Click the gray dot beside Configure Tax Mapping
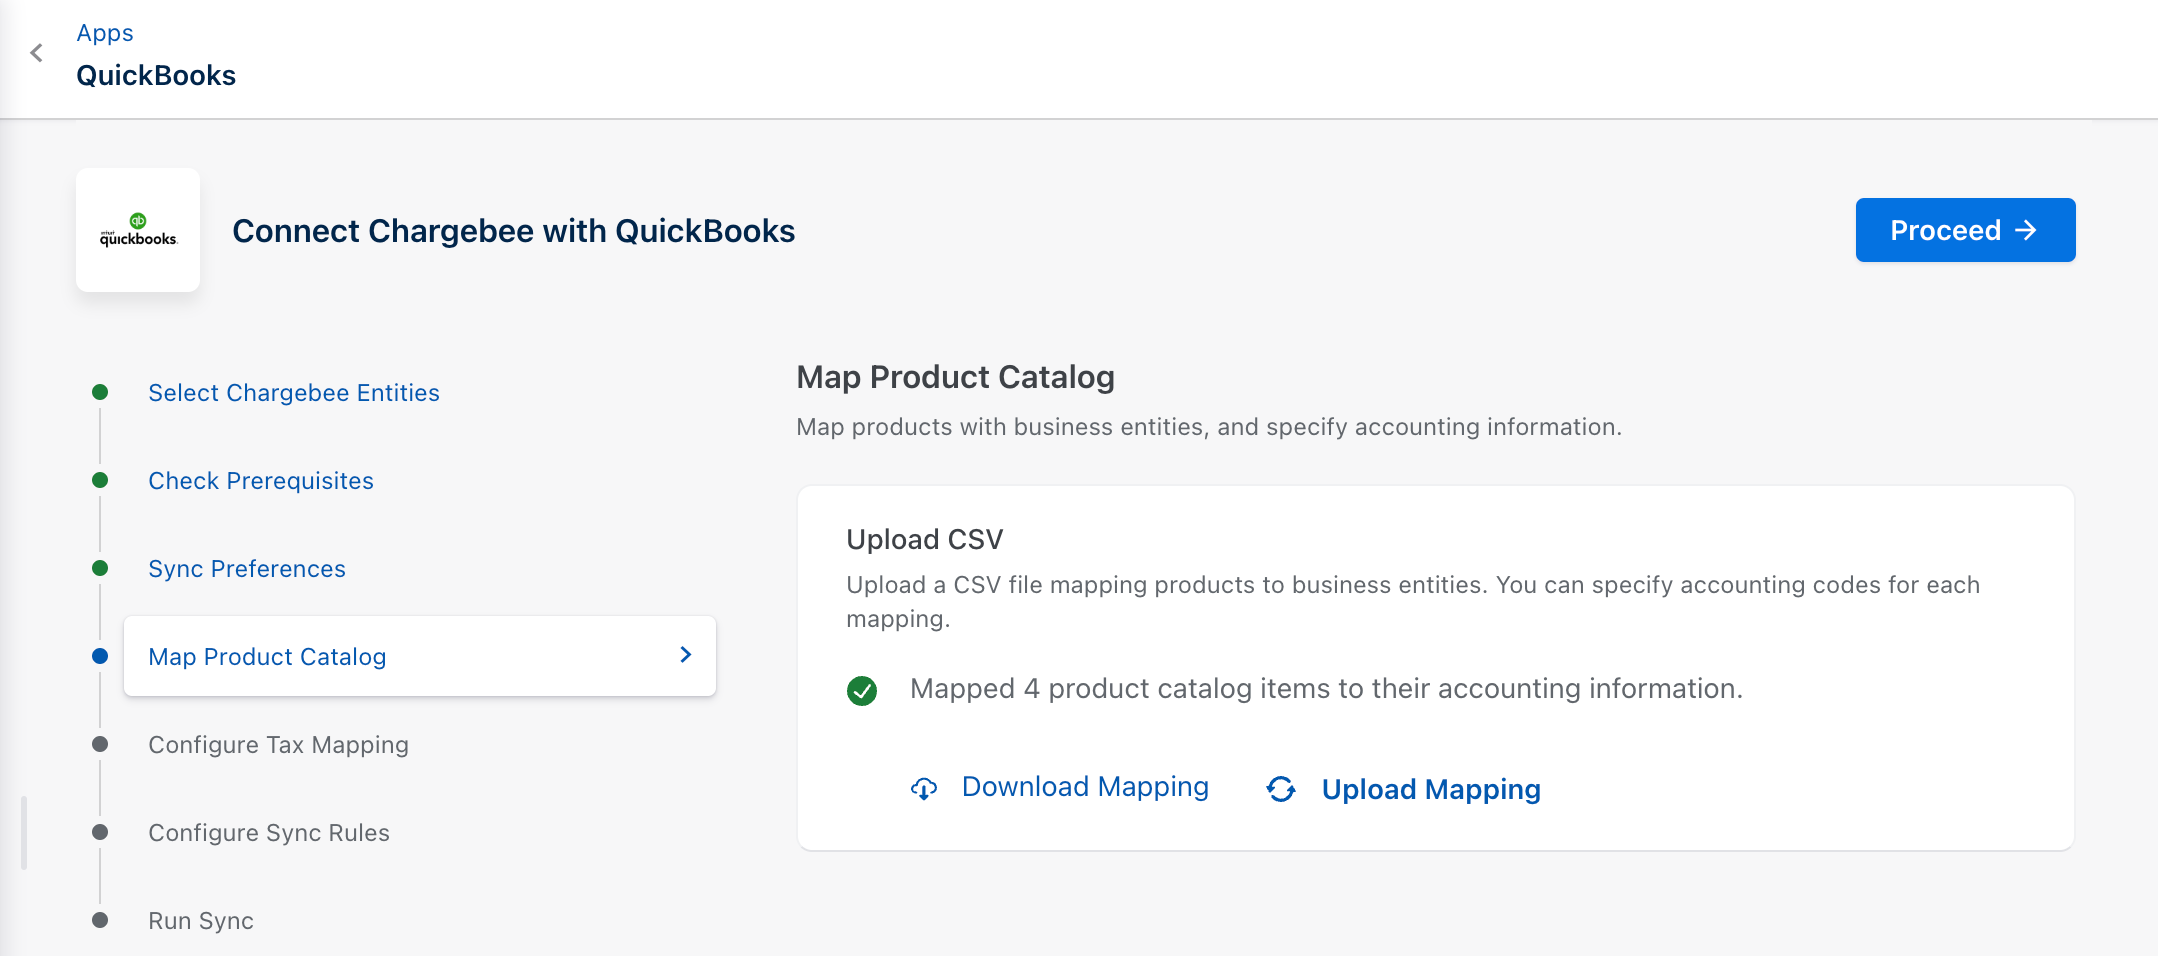2158x956 pixels. point(100,744)
